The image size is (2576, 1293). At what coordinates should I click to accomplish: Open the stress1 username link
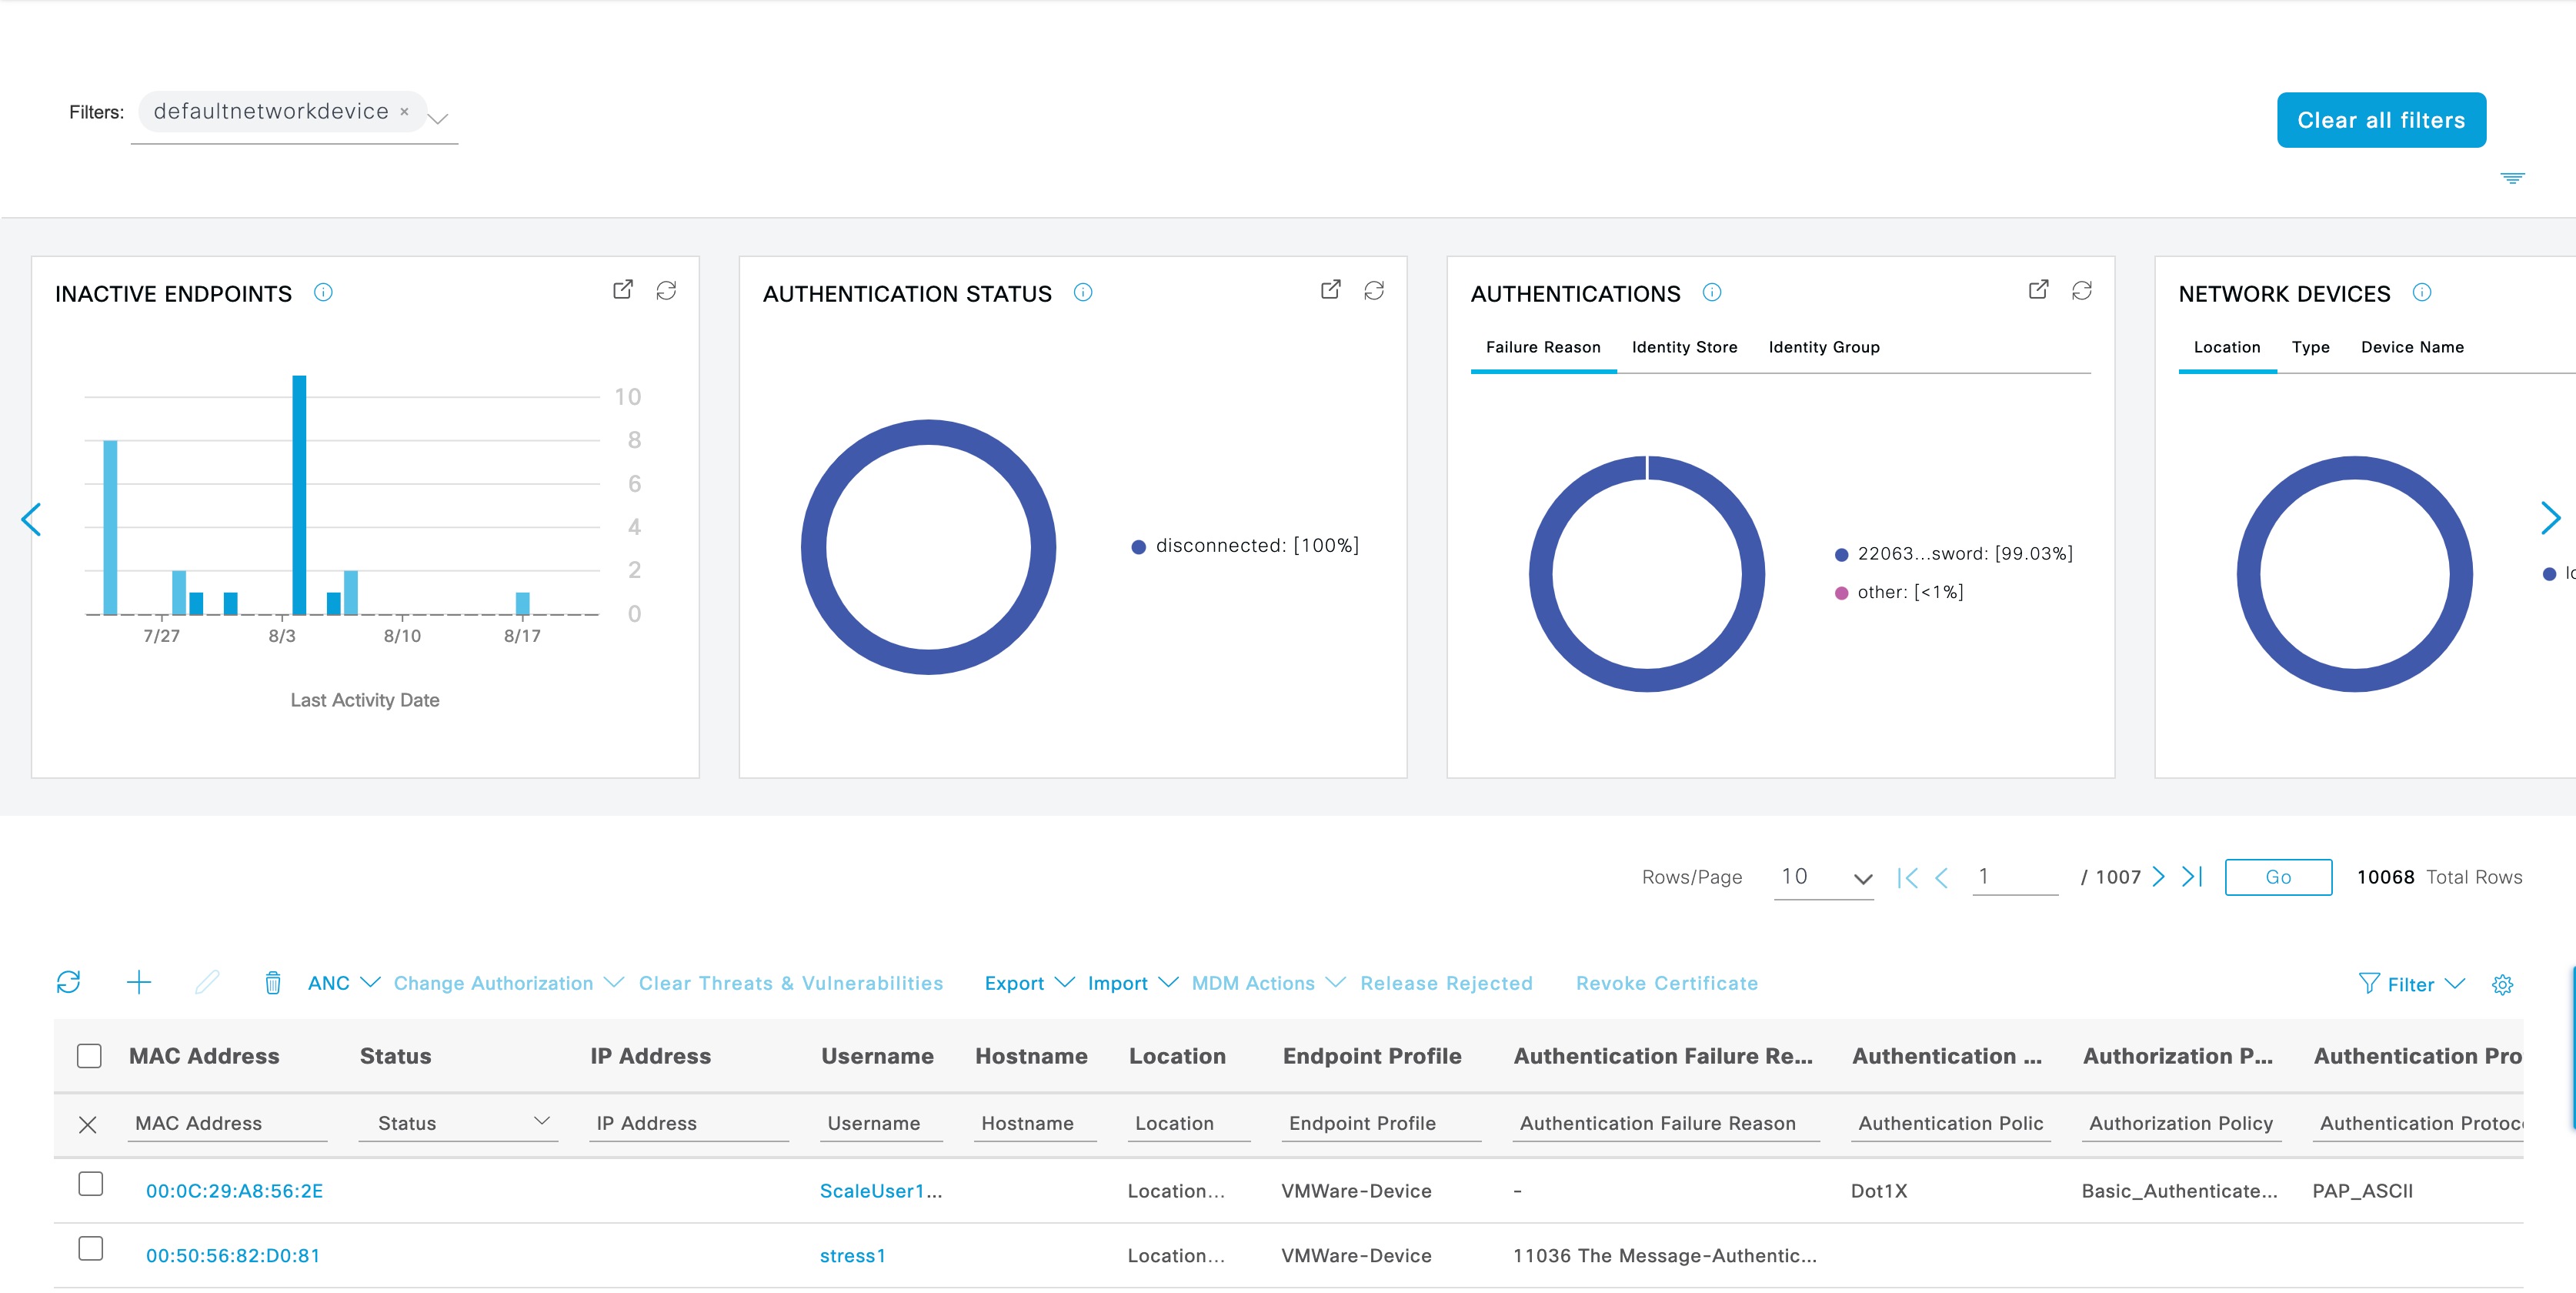pos(852,1255)
